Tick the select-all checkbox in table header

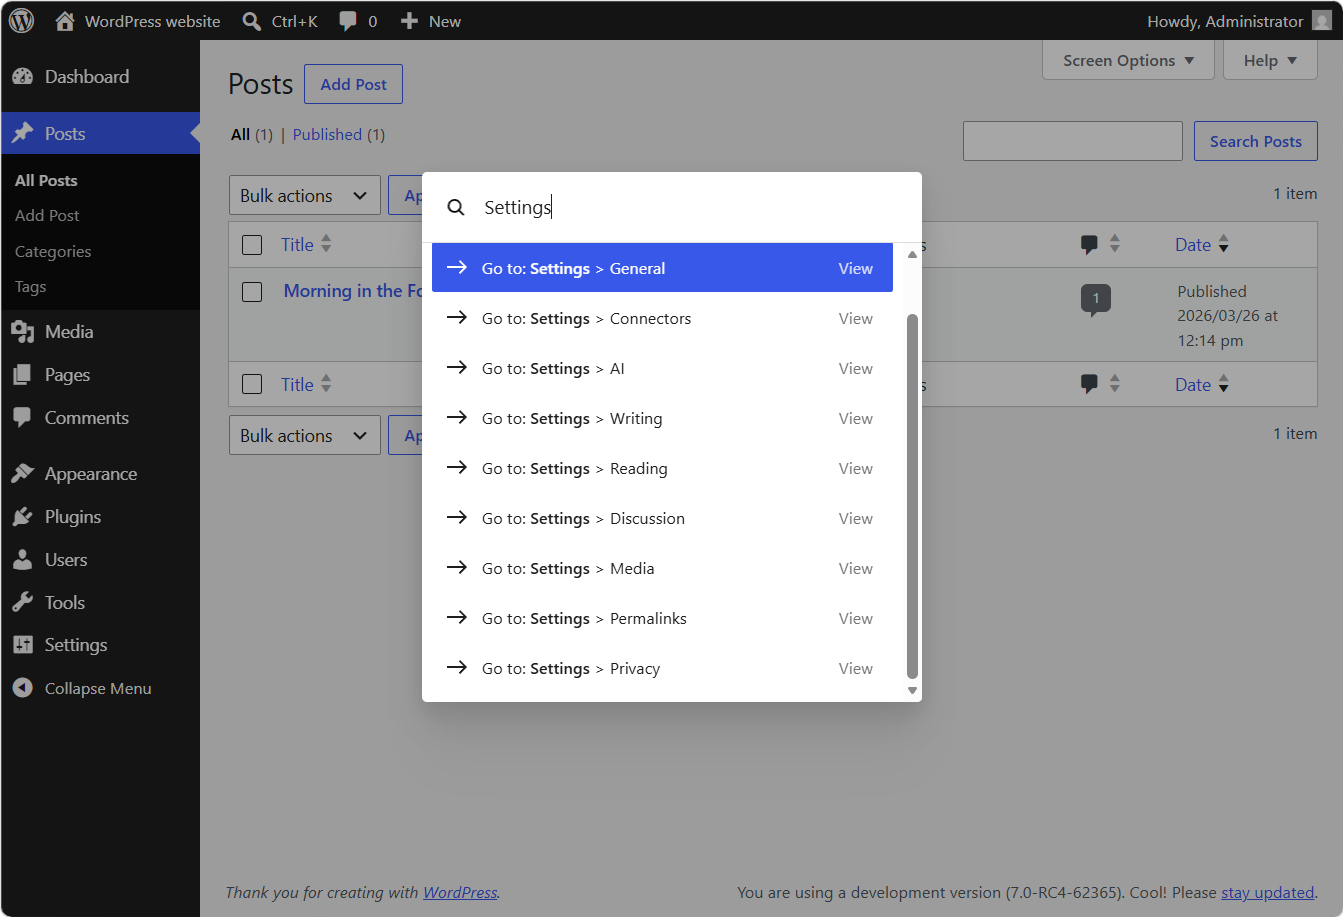252,245
